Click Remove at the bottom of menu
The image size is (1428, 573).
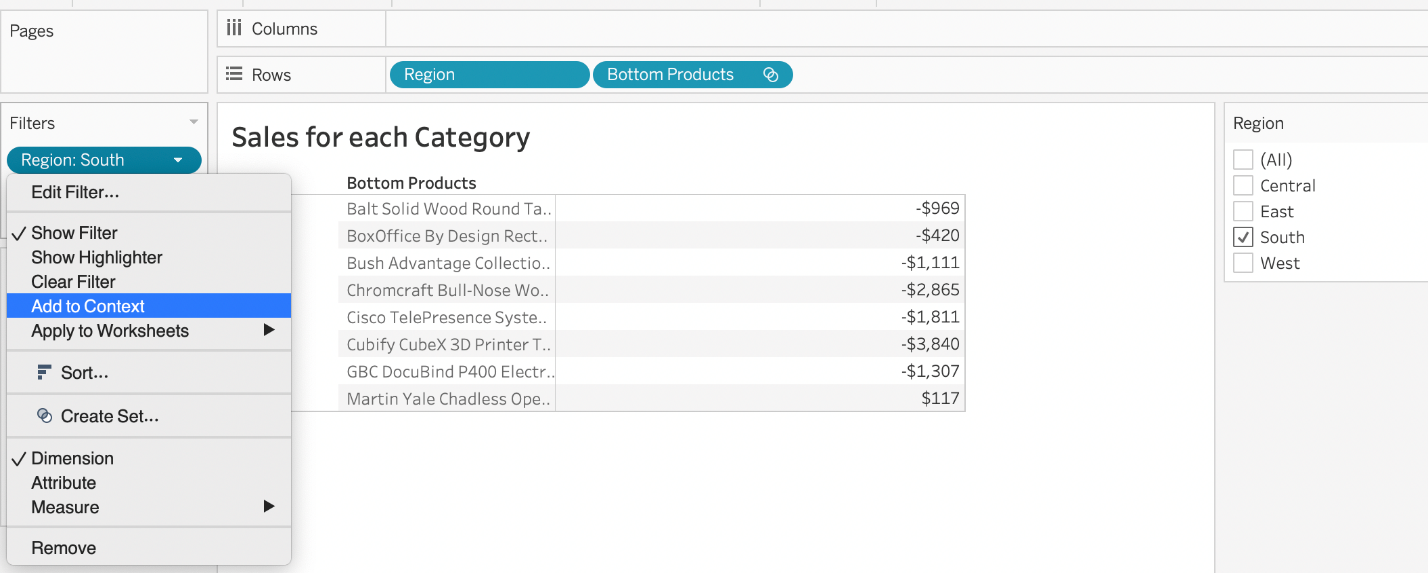[x=64, y=548]
